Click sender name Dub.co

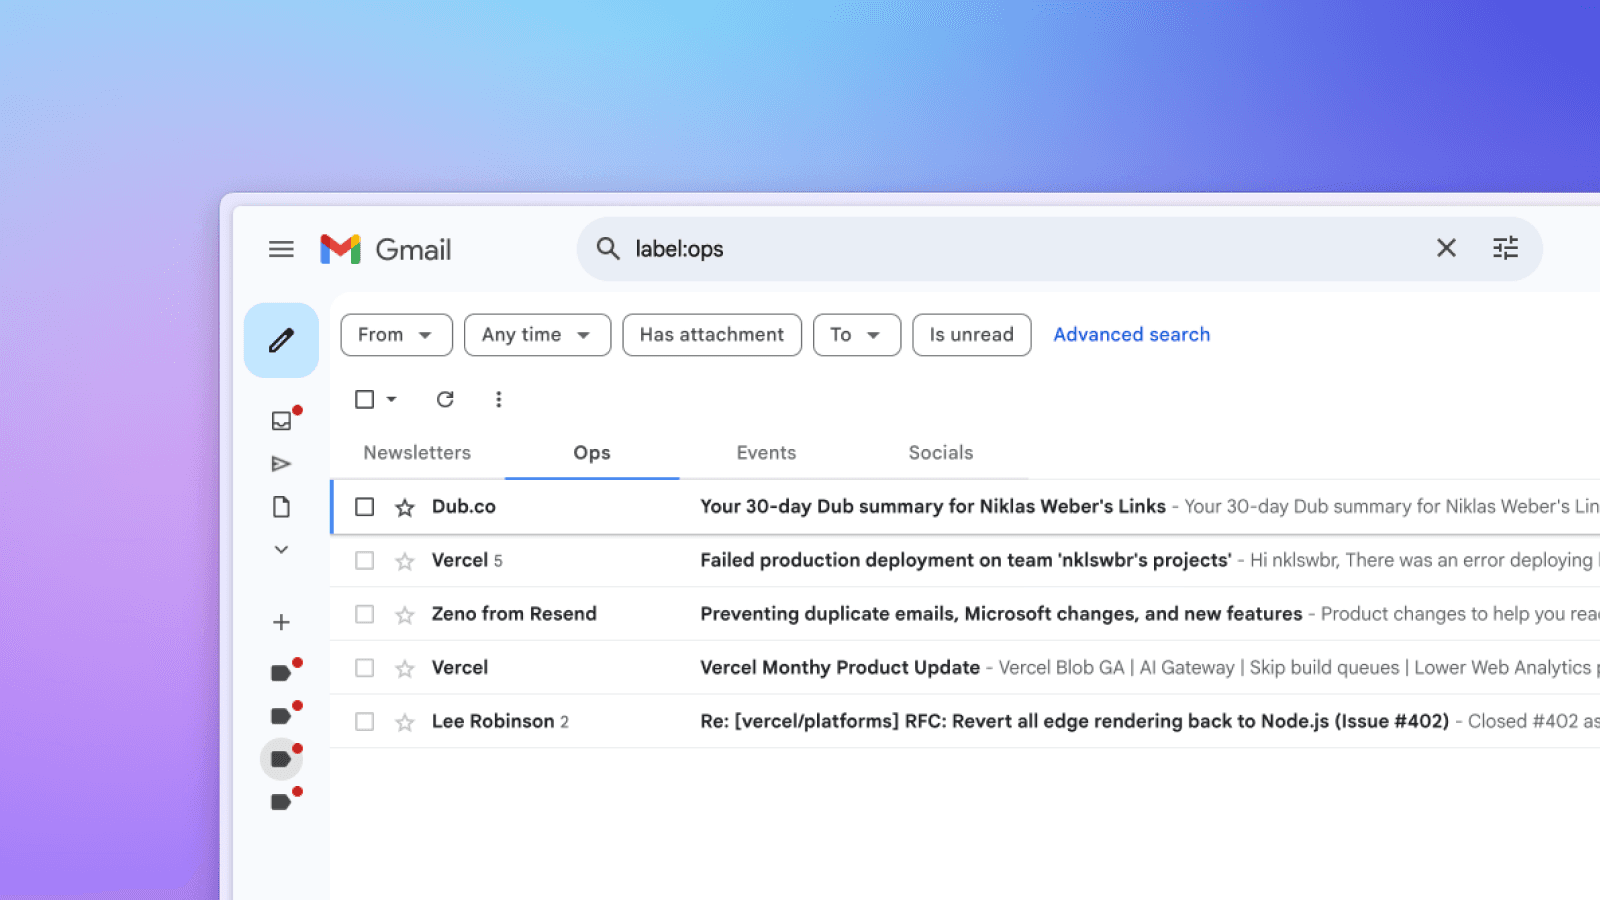point(464,507)
